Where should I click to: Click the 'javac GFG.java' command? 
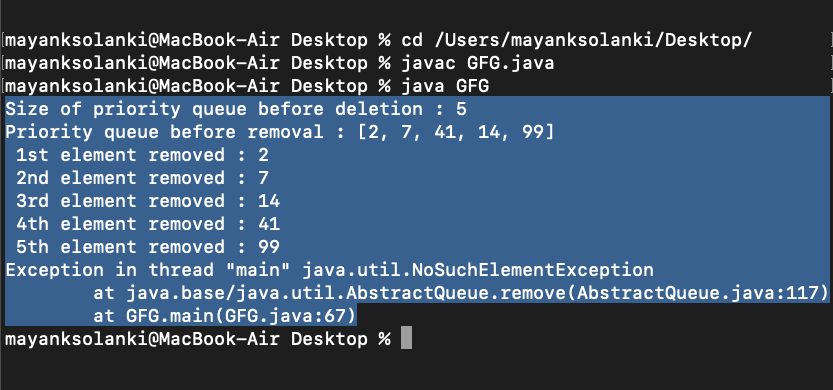(478, 63)
